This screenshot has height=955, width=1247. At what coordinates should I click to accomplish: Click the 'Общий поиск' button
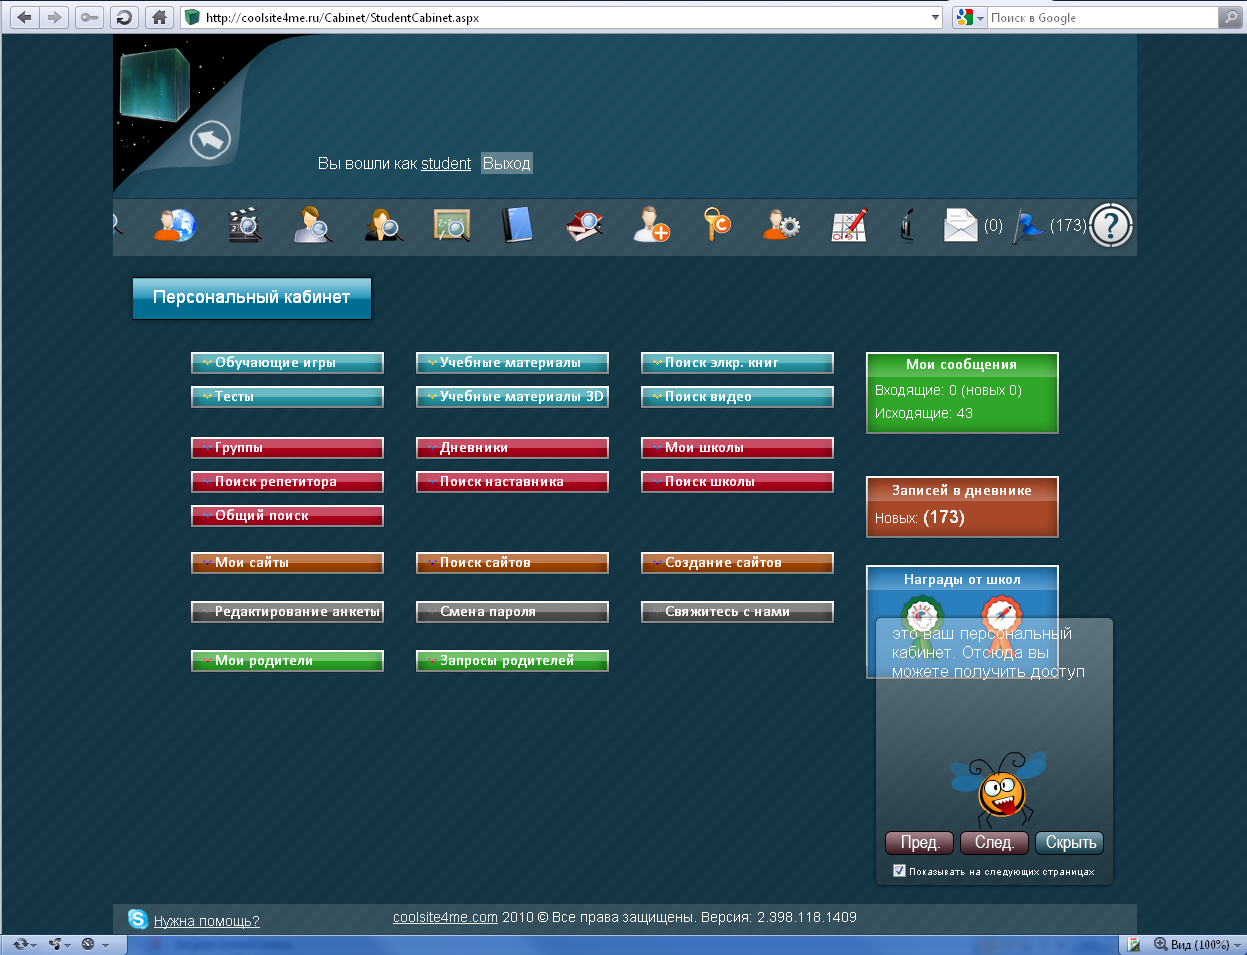pyautogui.click(x=287, y=516)
